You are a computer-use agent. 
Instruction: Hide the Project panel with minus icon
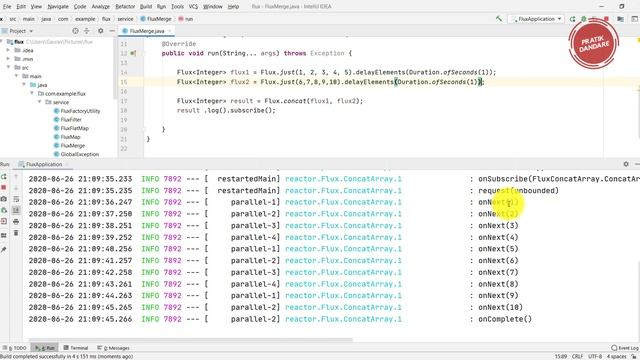[112, 31]
